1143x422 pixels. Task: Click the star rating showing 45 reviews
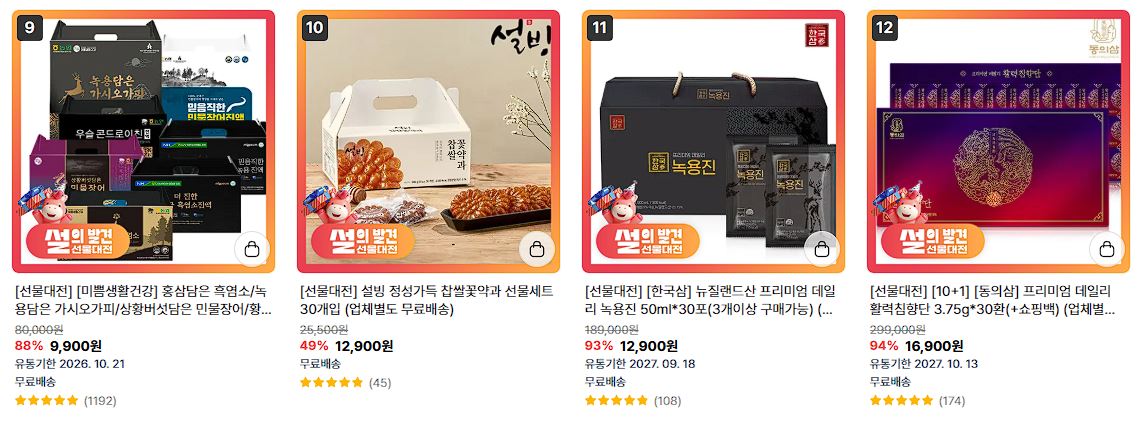click(332, 382)
